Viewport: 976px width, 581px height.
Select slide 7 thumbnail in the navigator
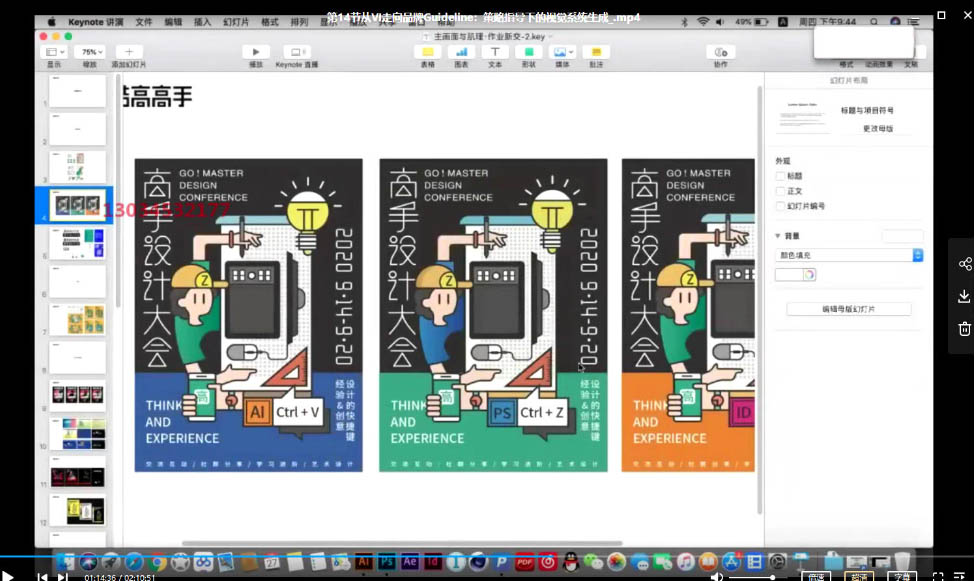(x=77, y=319)
